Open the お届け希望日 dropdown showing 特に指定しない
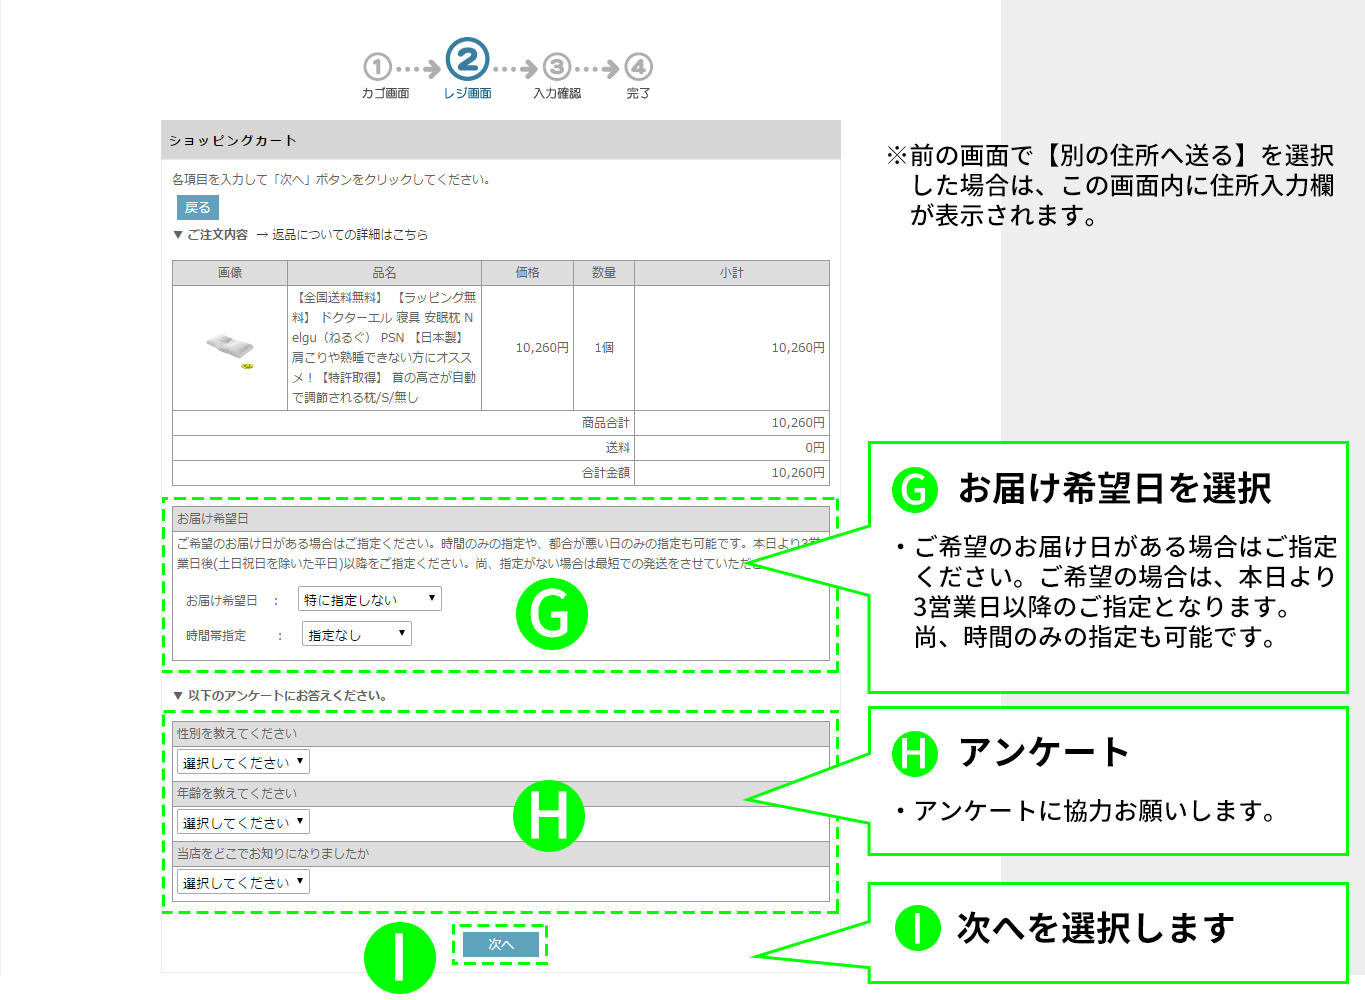This screenshot has width=1365, height=1000. click(367, 598)
